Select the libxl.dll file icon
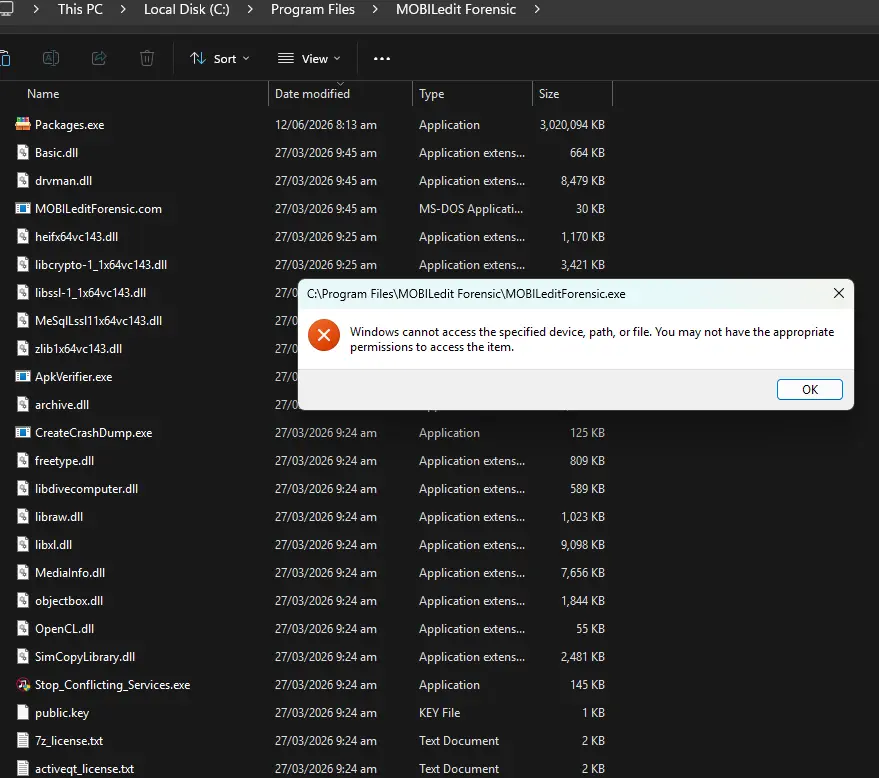879x778 pixels. pyautogui.click(x=23, y=545)
